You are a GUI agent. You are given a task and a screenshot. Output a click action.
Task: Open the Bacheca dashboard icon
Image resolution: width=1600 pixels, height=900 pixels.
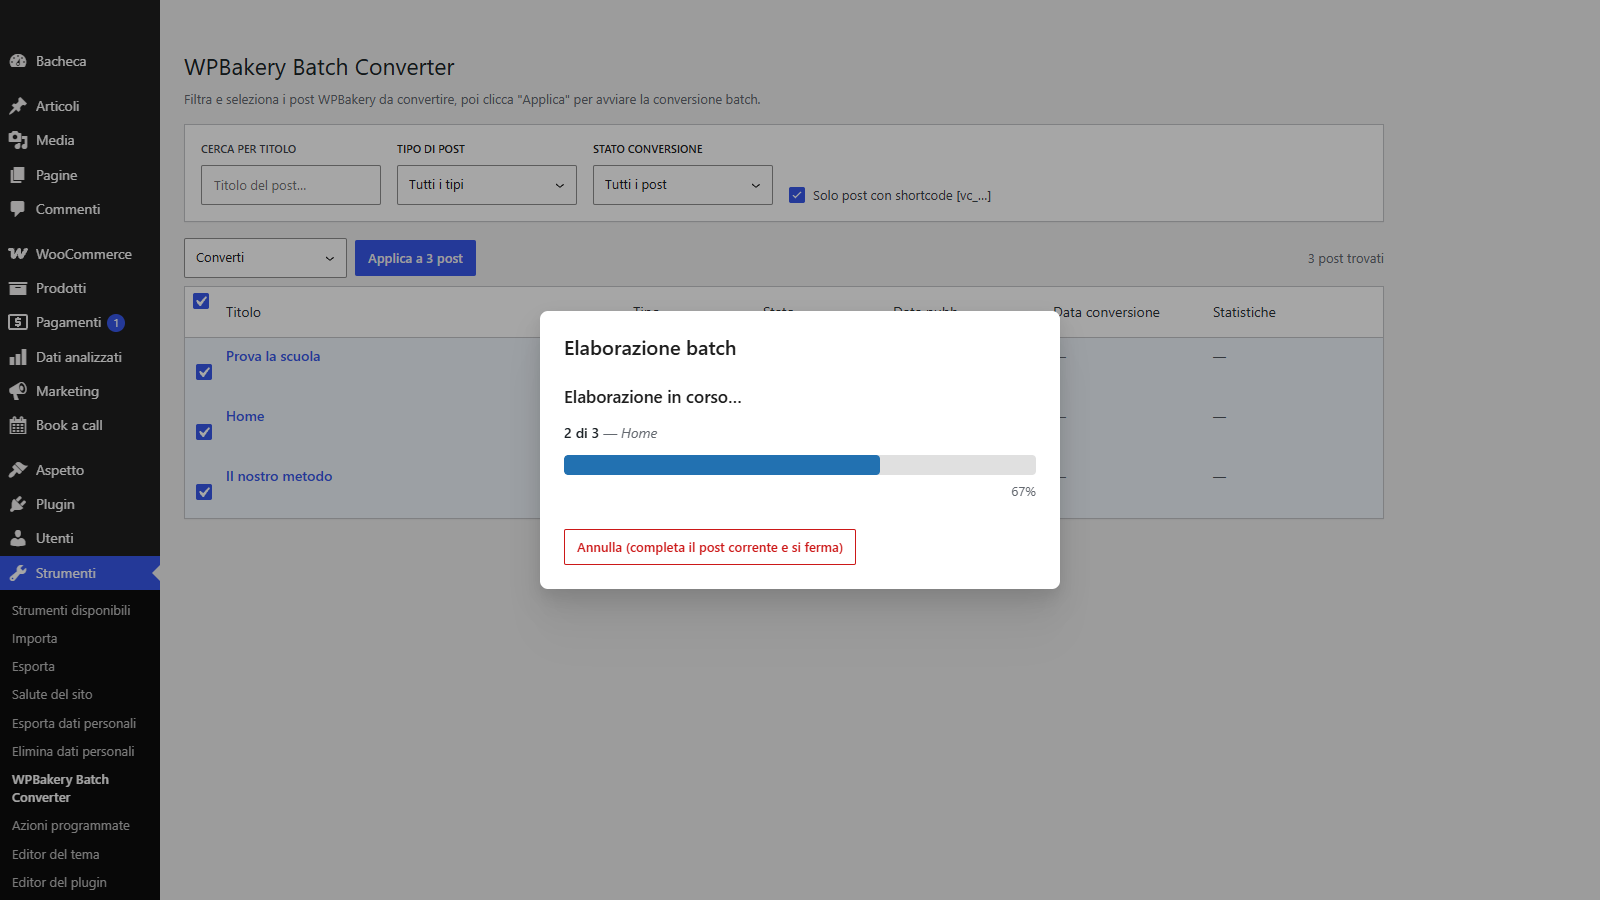point(18,61)
